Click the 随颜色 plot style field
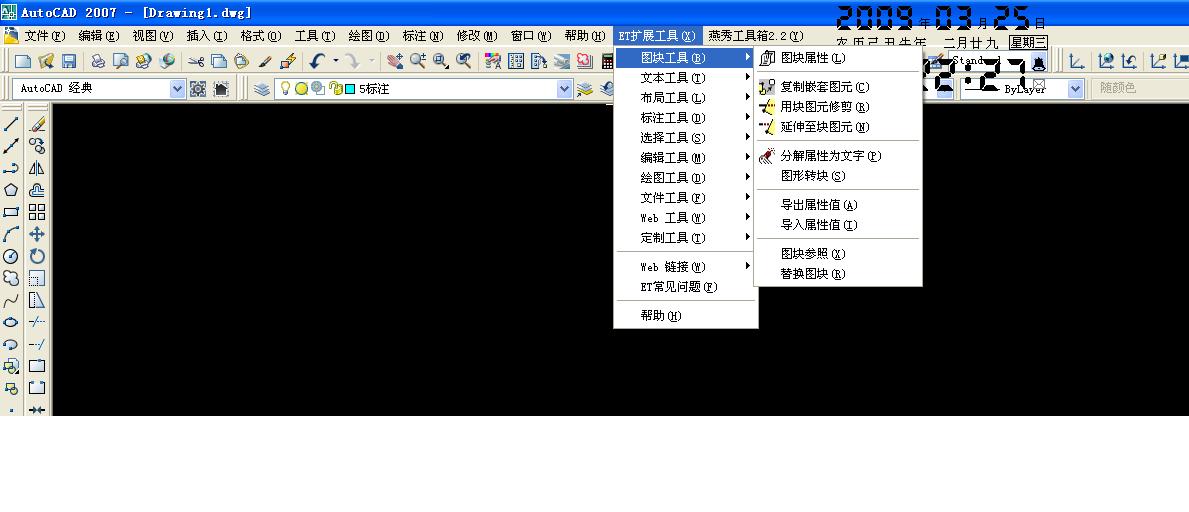This screenshot has width=1189, height=512. [x=1140, y=89]
